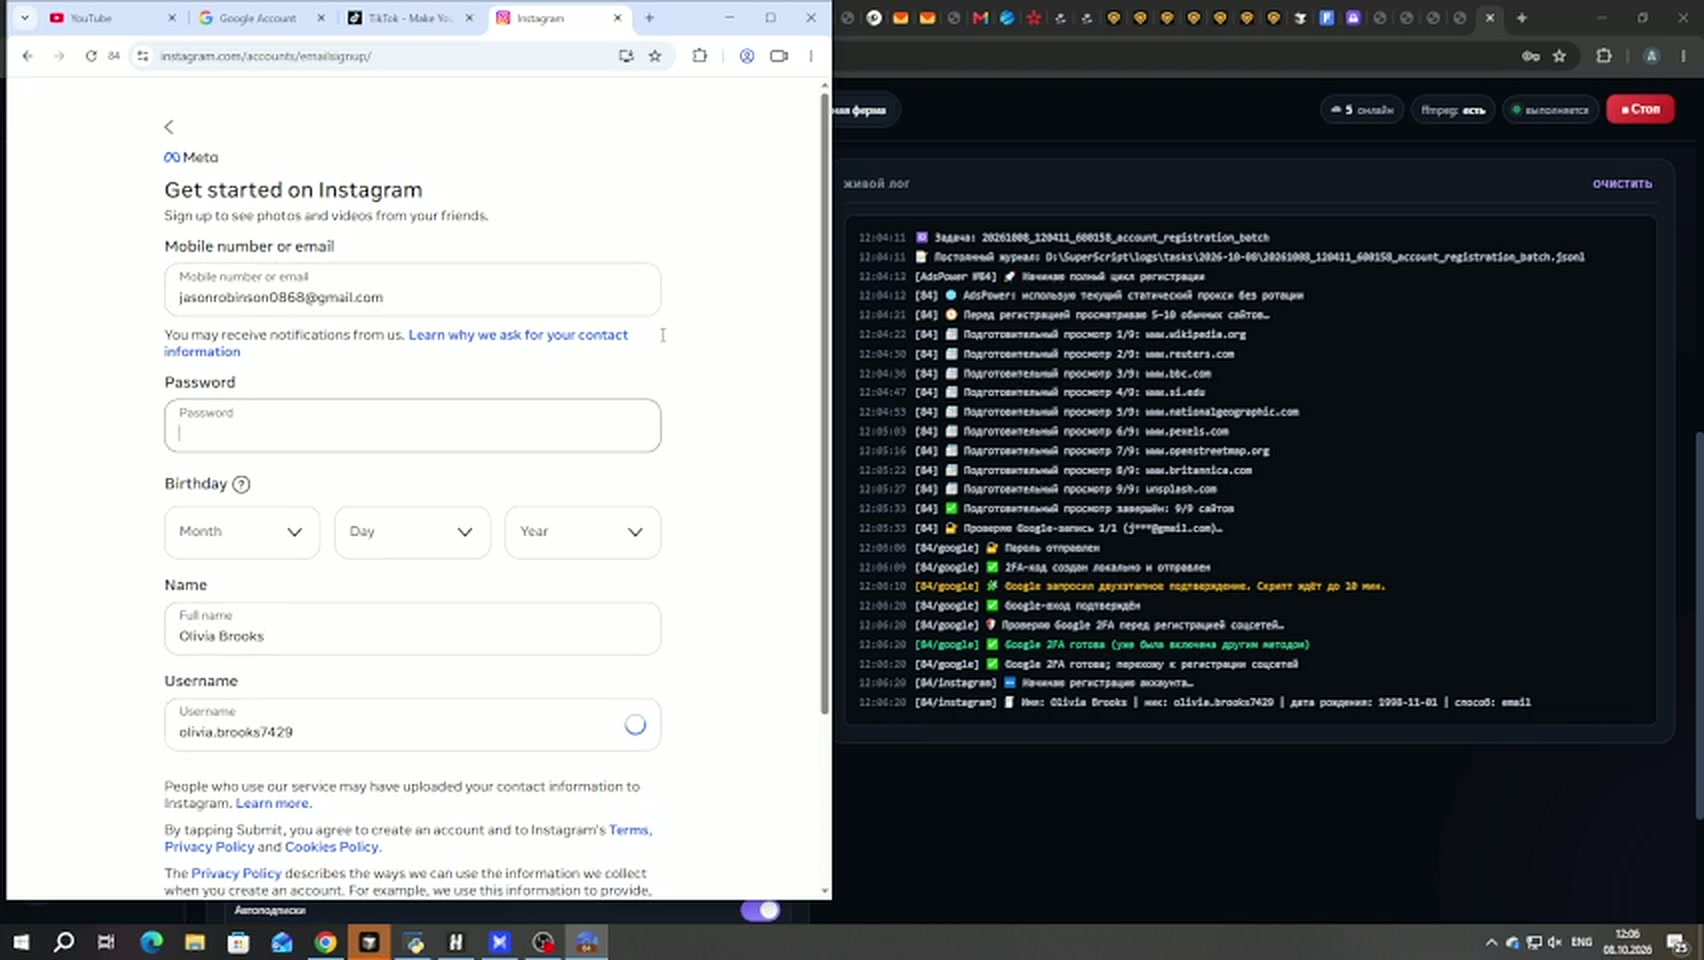Screen dimensions: 1704x960
Task: Open Chrome from the Windows taskbar
Action: [x=326, y=942]
